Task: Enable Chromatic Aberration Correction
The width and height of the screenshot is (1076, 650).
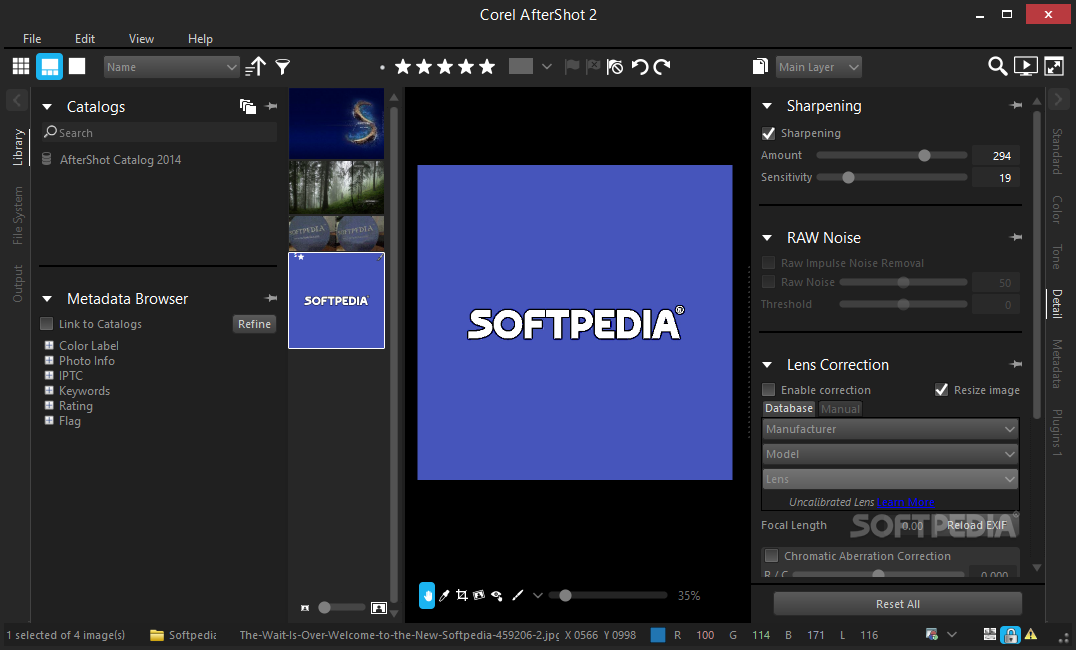Action: point(771,555)
